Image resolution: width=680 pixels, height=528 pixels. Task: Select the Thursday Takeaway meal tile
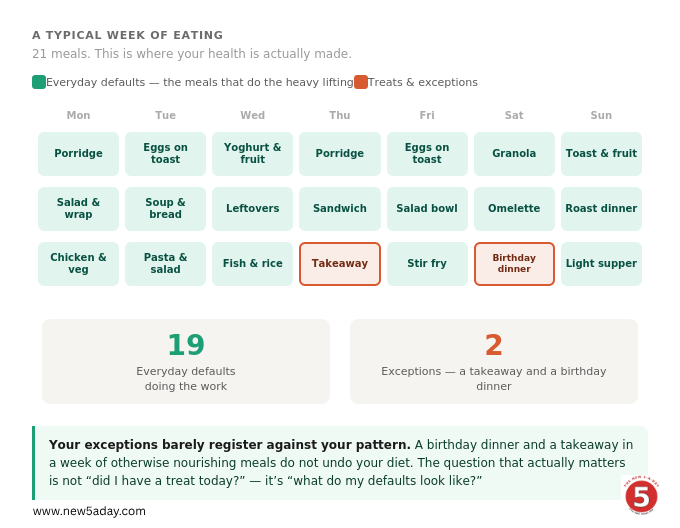point(340,264)
